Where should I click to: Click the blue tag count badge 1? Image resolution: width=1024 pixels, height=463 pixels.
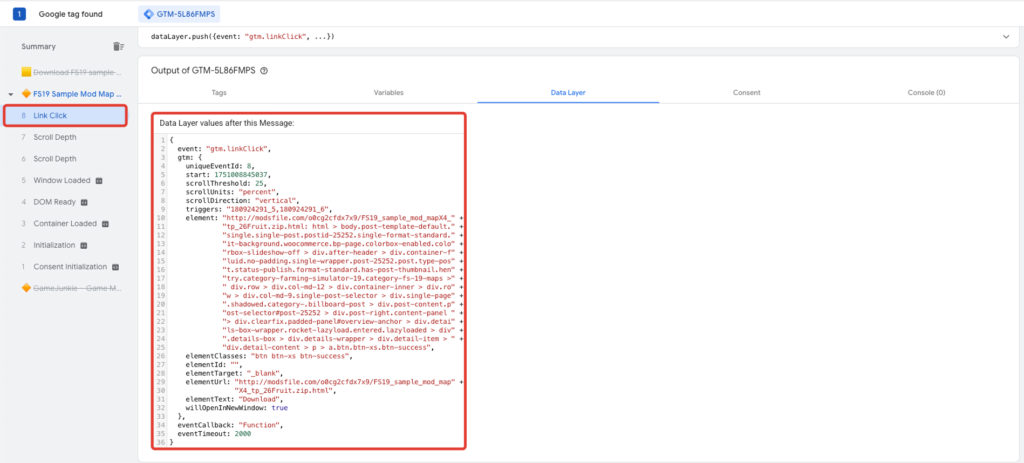pos(20,14)
